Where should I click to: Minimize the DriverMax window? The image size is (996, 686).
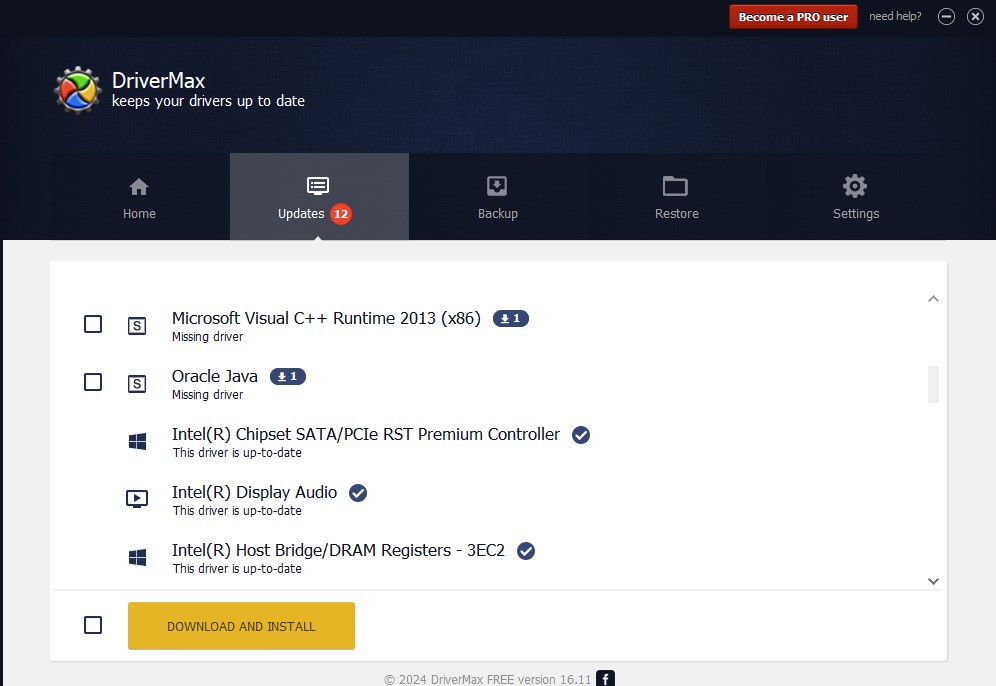pos(946,17)
